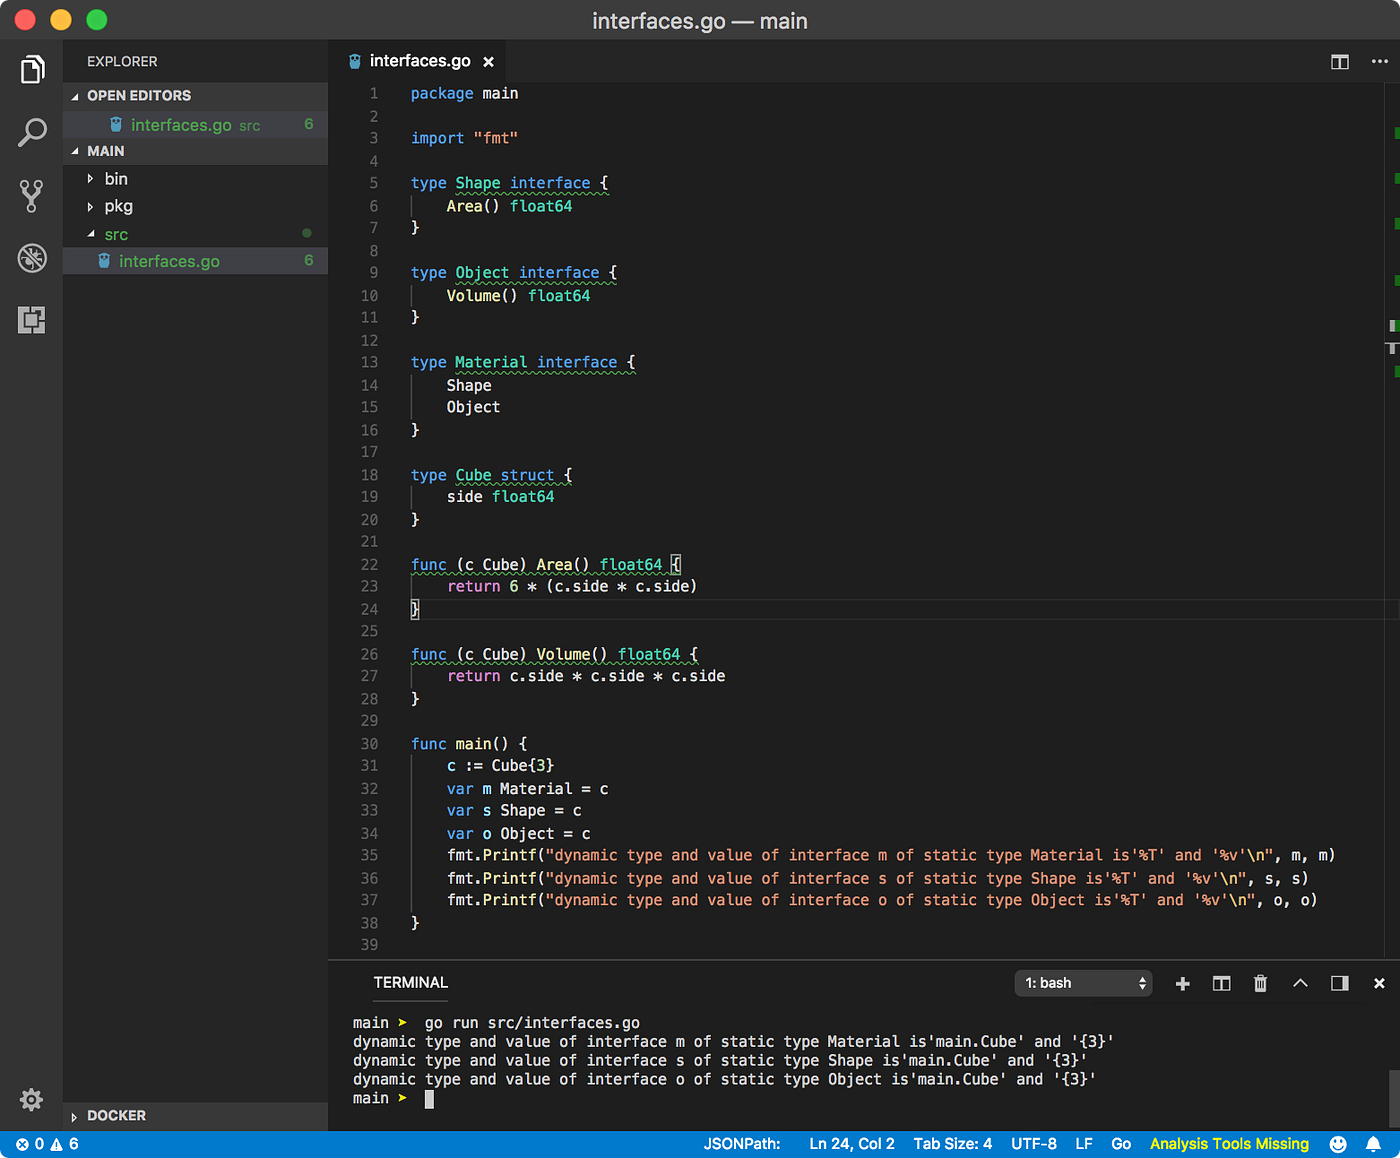Select the interfaces.go editor tab
Viewport: 1400px width, 1158px height.
coord(419,61)
